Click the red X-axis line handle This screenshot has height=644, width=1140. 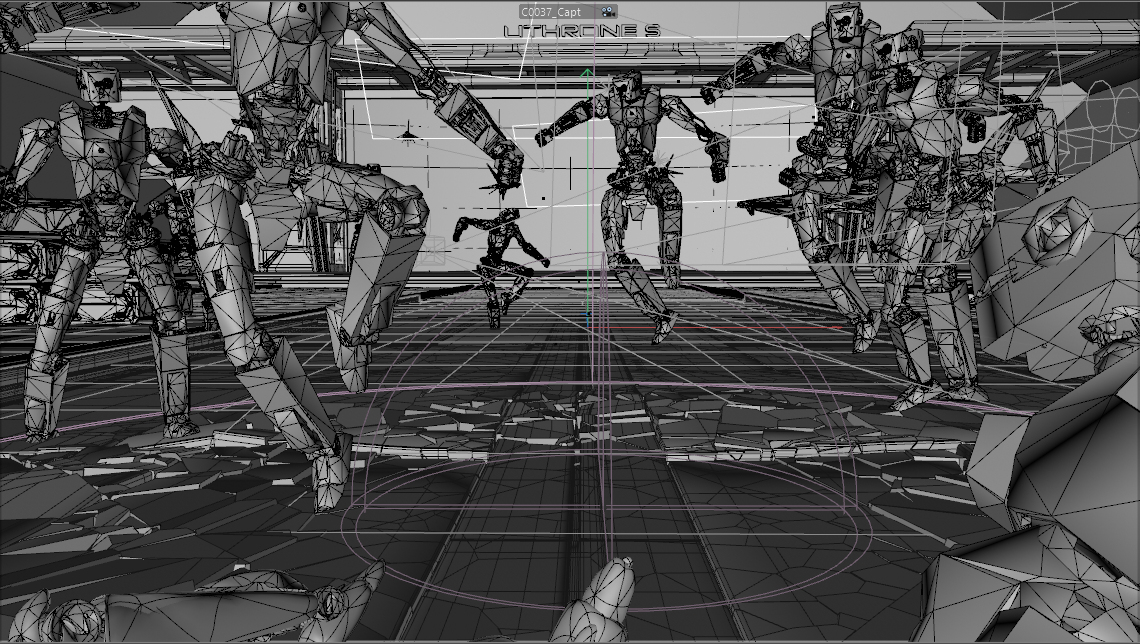pos(715,328)
